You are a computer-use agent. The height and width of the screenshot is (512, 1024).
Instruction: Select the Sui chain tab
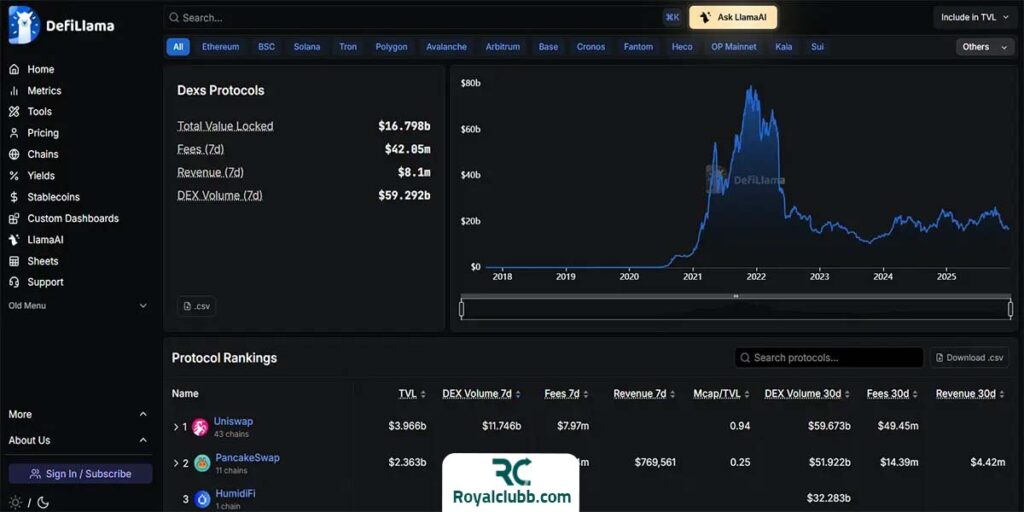click(x=817, y=47)
